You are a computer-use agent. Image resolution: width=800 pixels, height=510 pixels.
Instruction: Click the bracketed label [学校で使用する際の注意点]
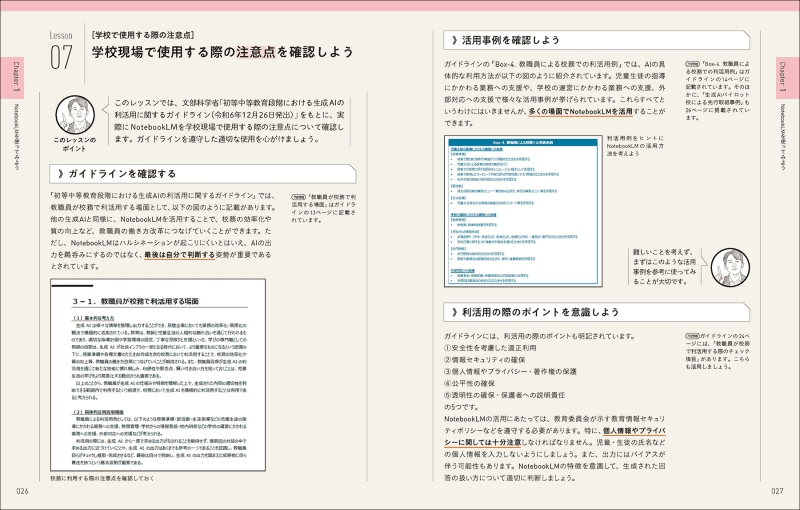pos(143,35)
